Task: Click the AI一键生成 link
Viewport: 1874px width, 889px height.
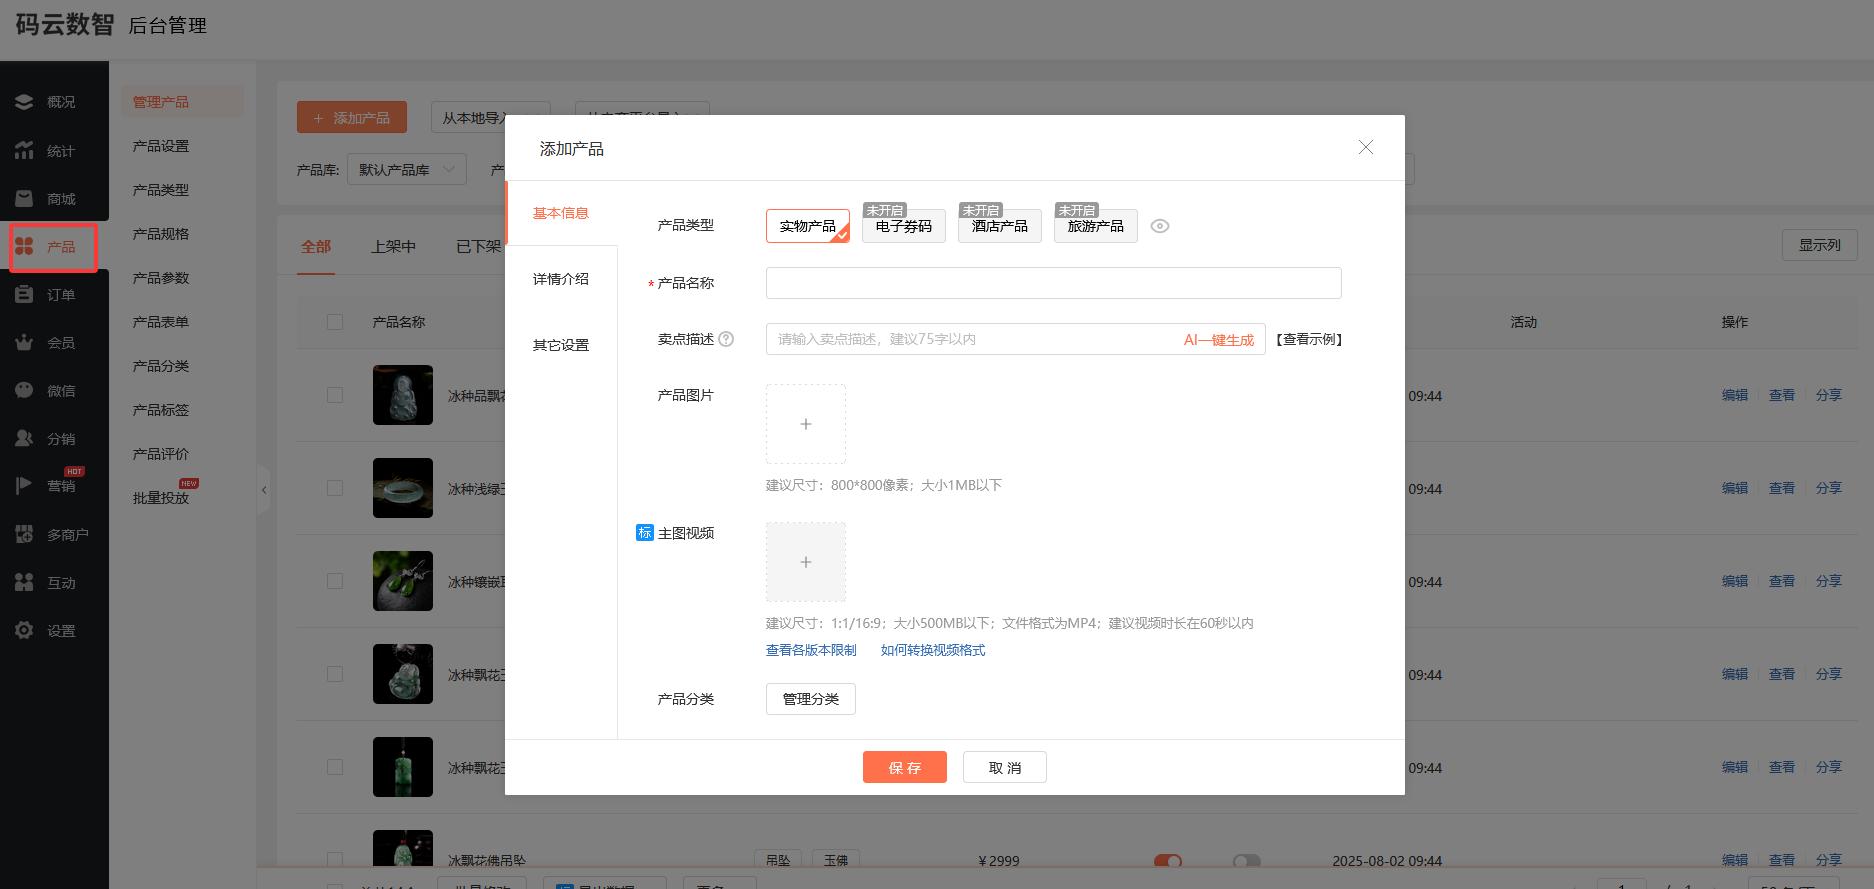Action: click(1218, 340)
